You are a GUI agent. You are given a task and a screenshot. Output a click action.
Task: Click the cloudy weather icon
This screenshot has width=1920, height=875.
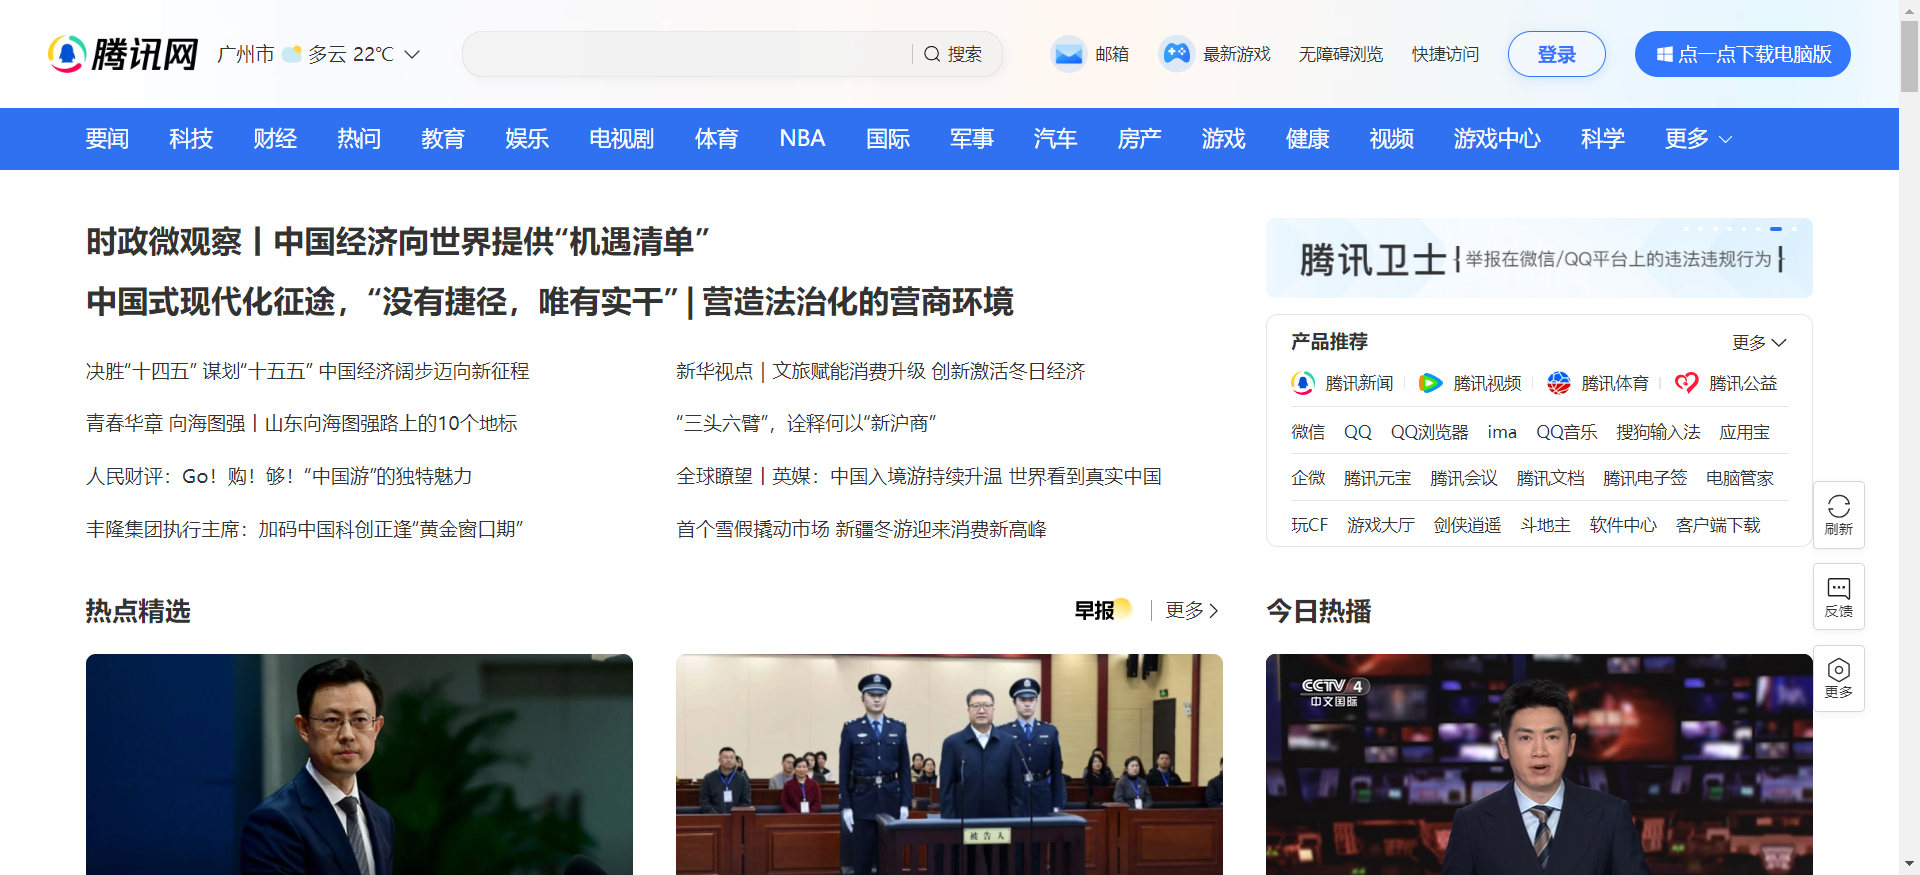click(292, 54)
